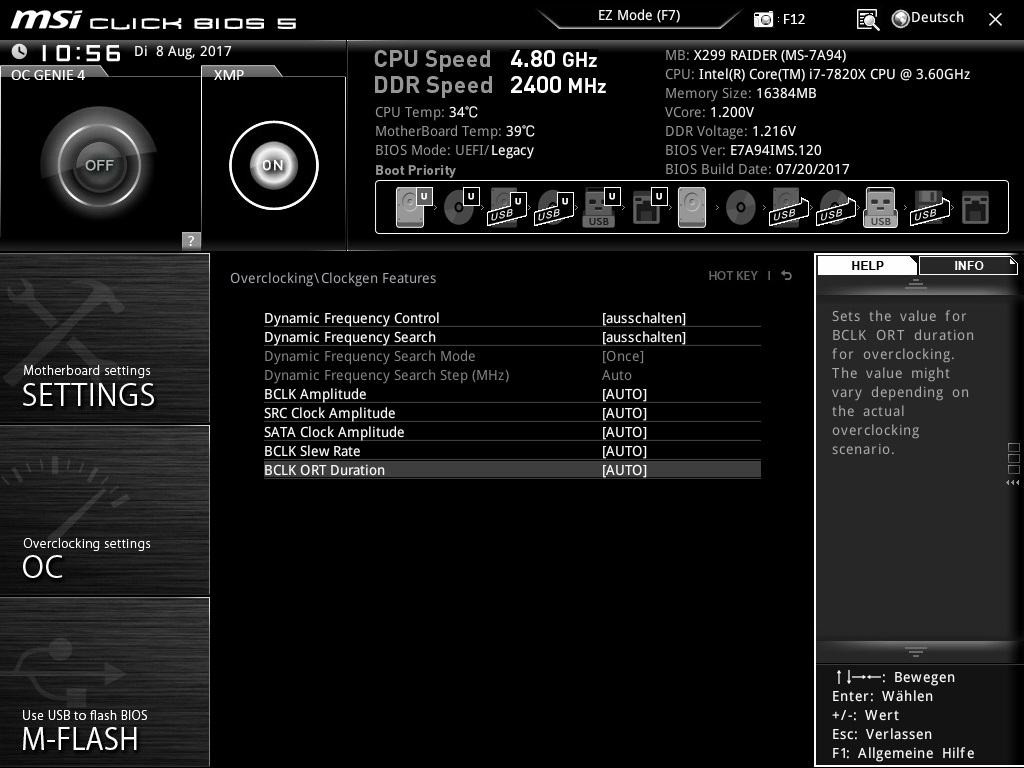Select the UEFI network boot device icon
1024x768 pixels.
648,207
